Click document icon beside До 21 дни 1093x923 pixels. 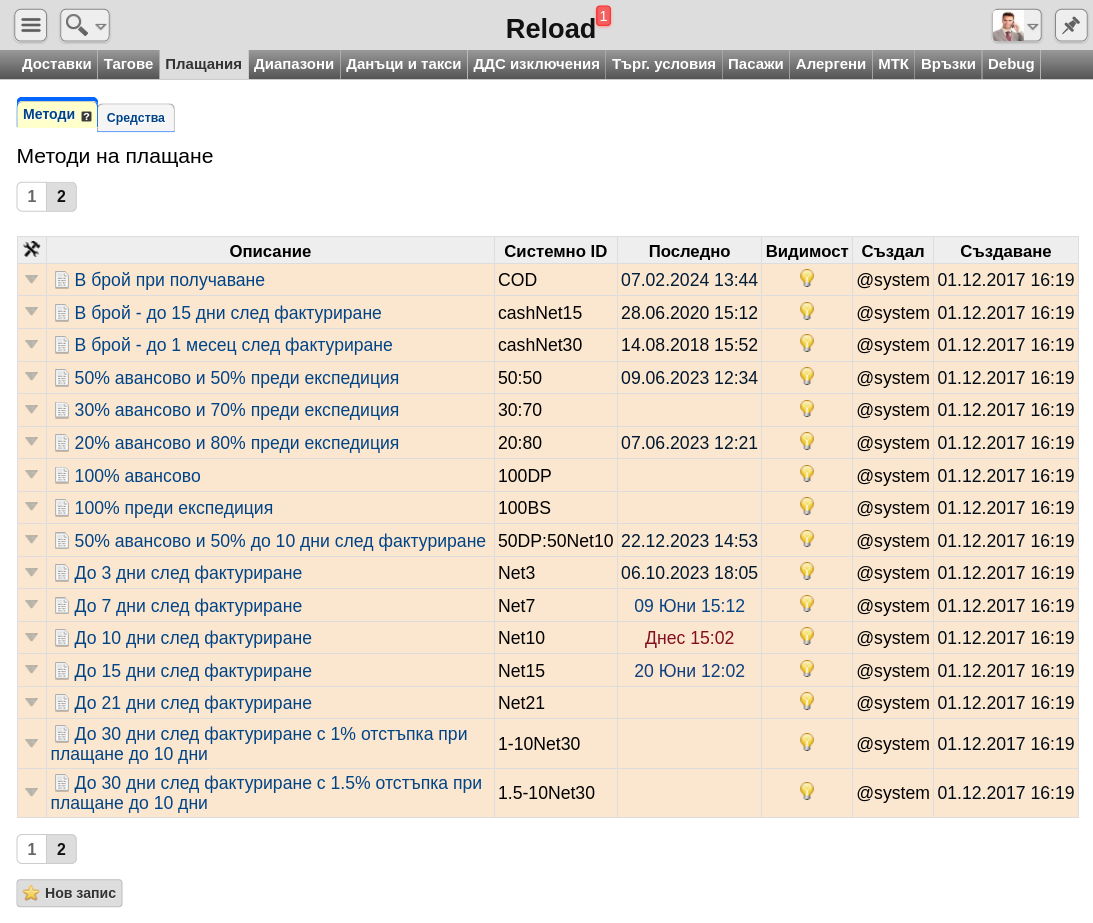tap(62, 703)
